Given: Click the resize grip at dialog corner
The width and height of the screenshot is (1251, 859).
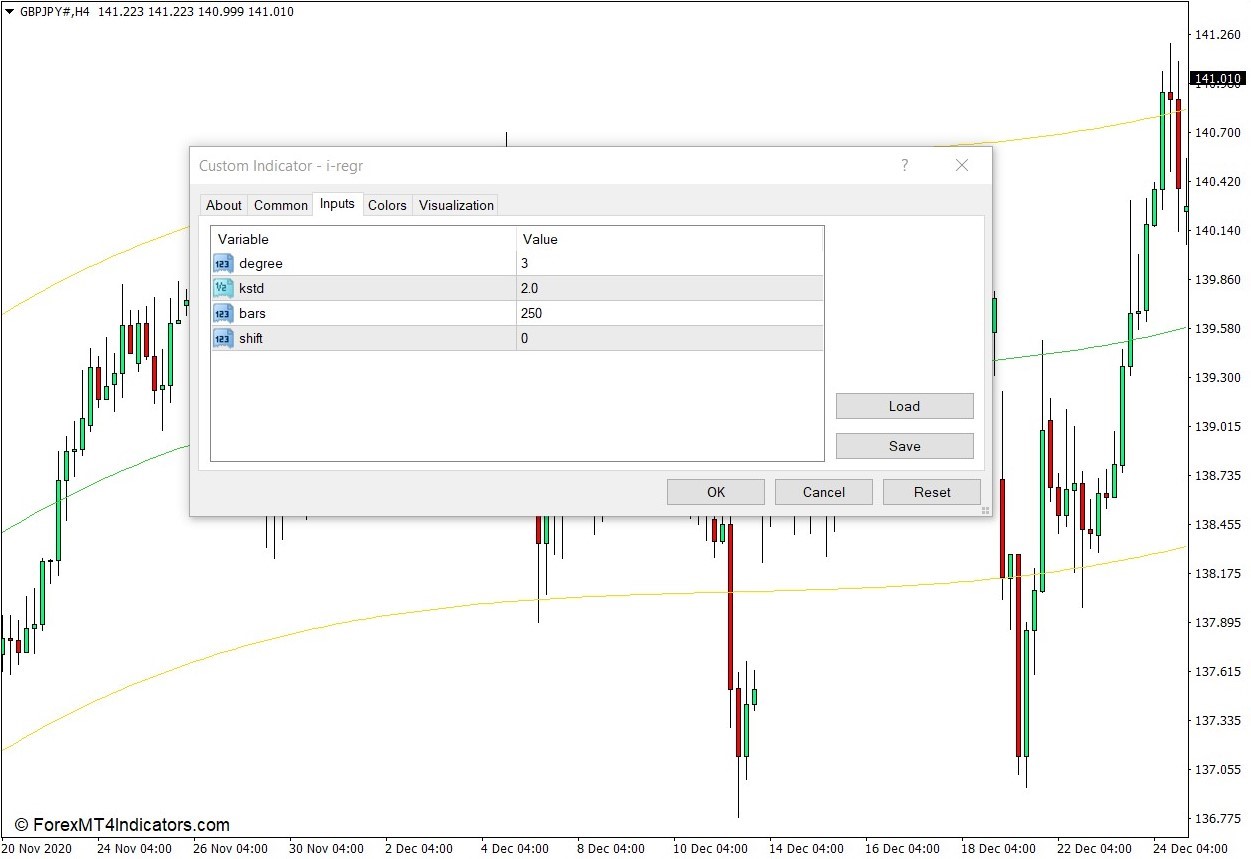Looking at the screenshot, I should [x=985, y=510].
